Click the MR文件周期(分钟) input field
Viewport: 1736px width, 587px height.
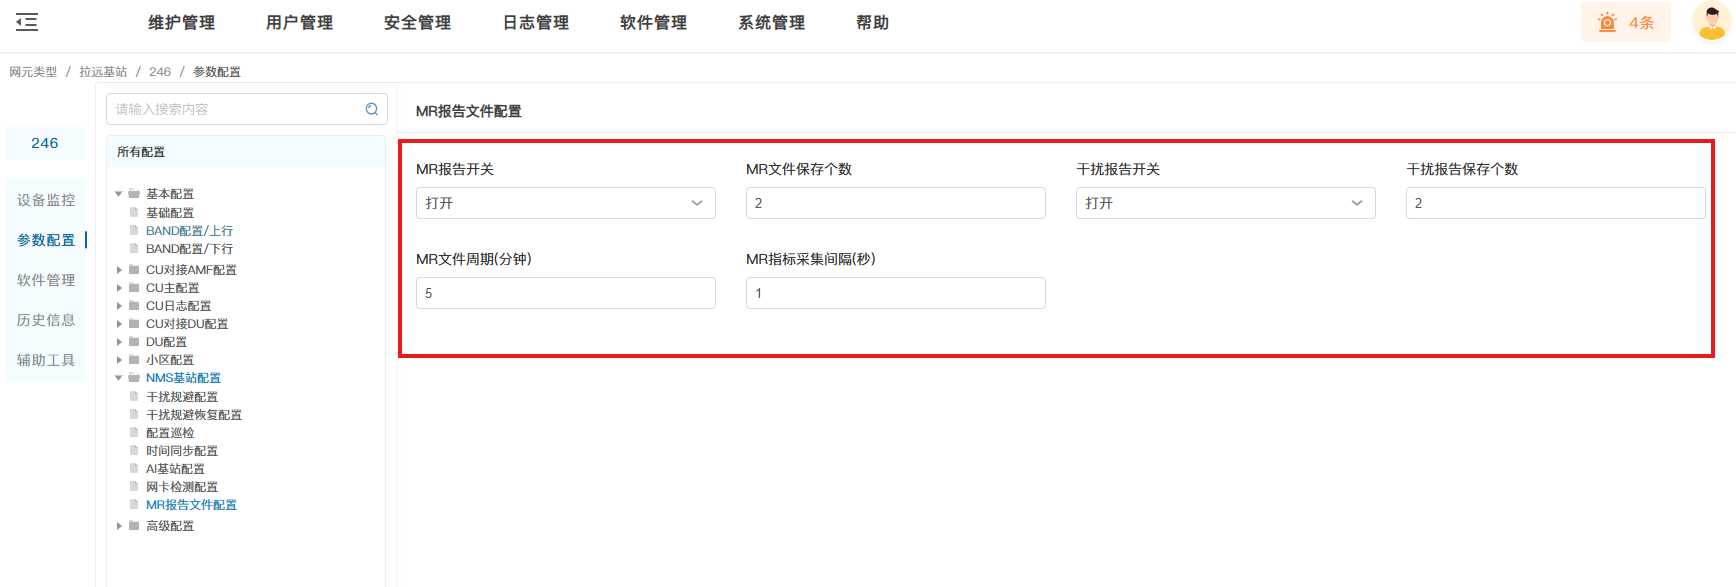tap(565, 293)
